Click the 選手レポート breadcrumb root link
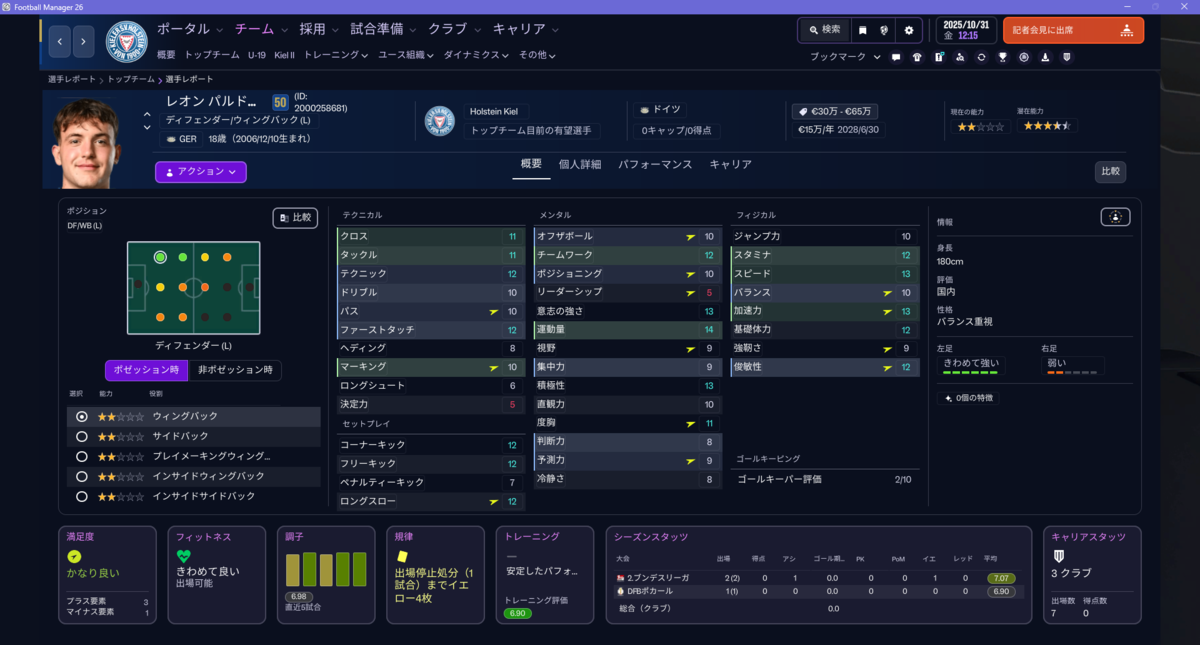 click(72, 79)
